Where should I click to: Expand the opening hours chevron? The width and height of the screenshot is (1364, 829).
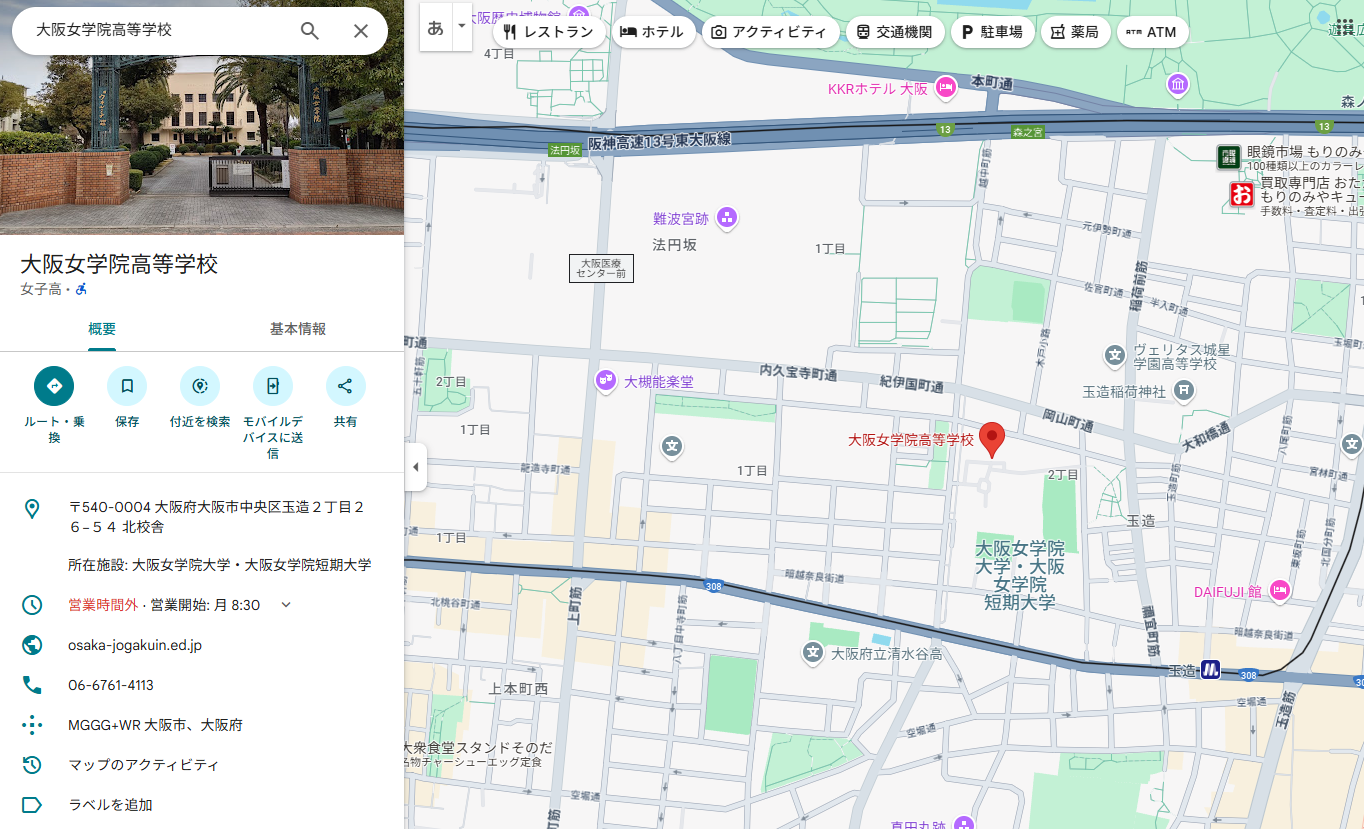(x=286, y=605)
